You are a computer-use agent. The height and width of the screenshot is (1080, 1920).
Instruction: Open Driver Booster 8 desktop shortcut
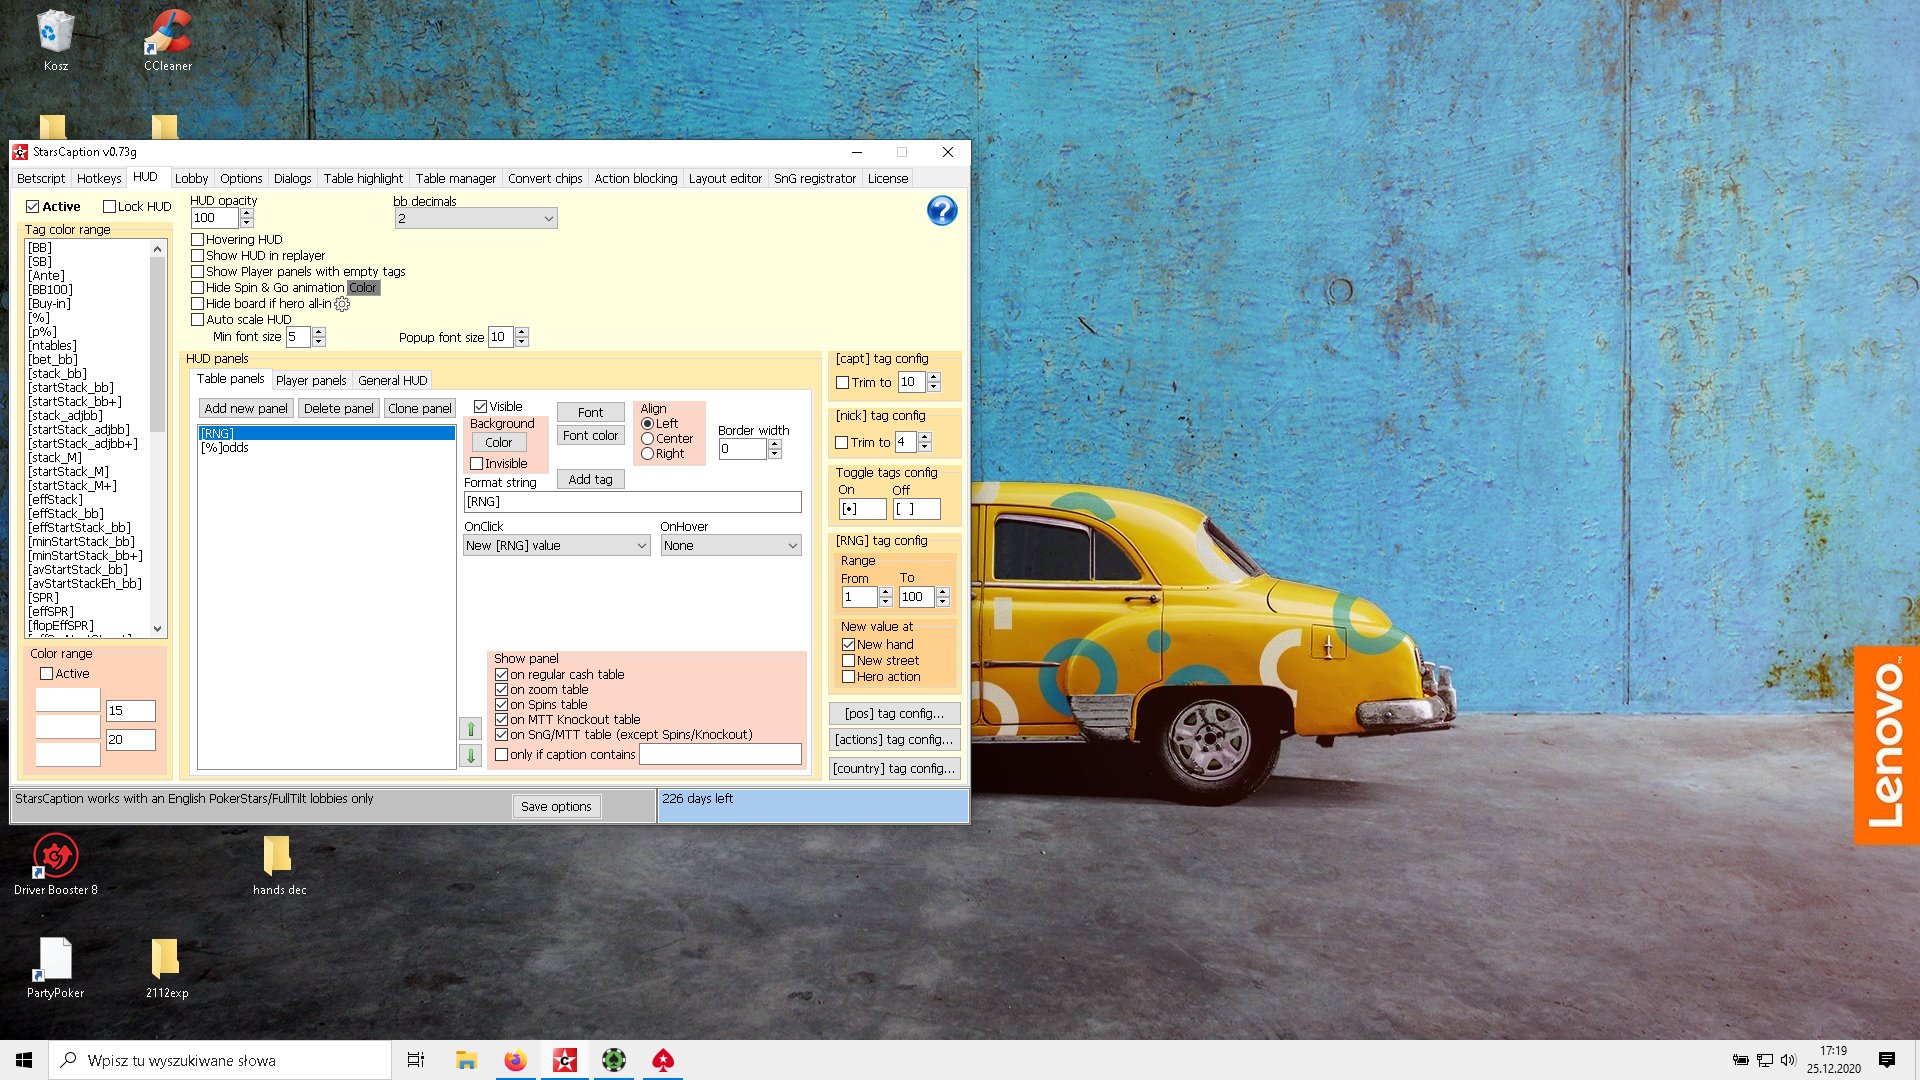coord(56,857)
